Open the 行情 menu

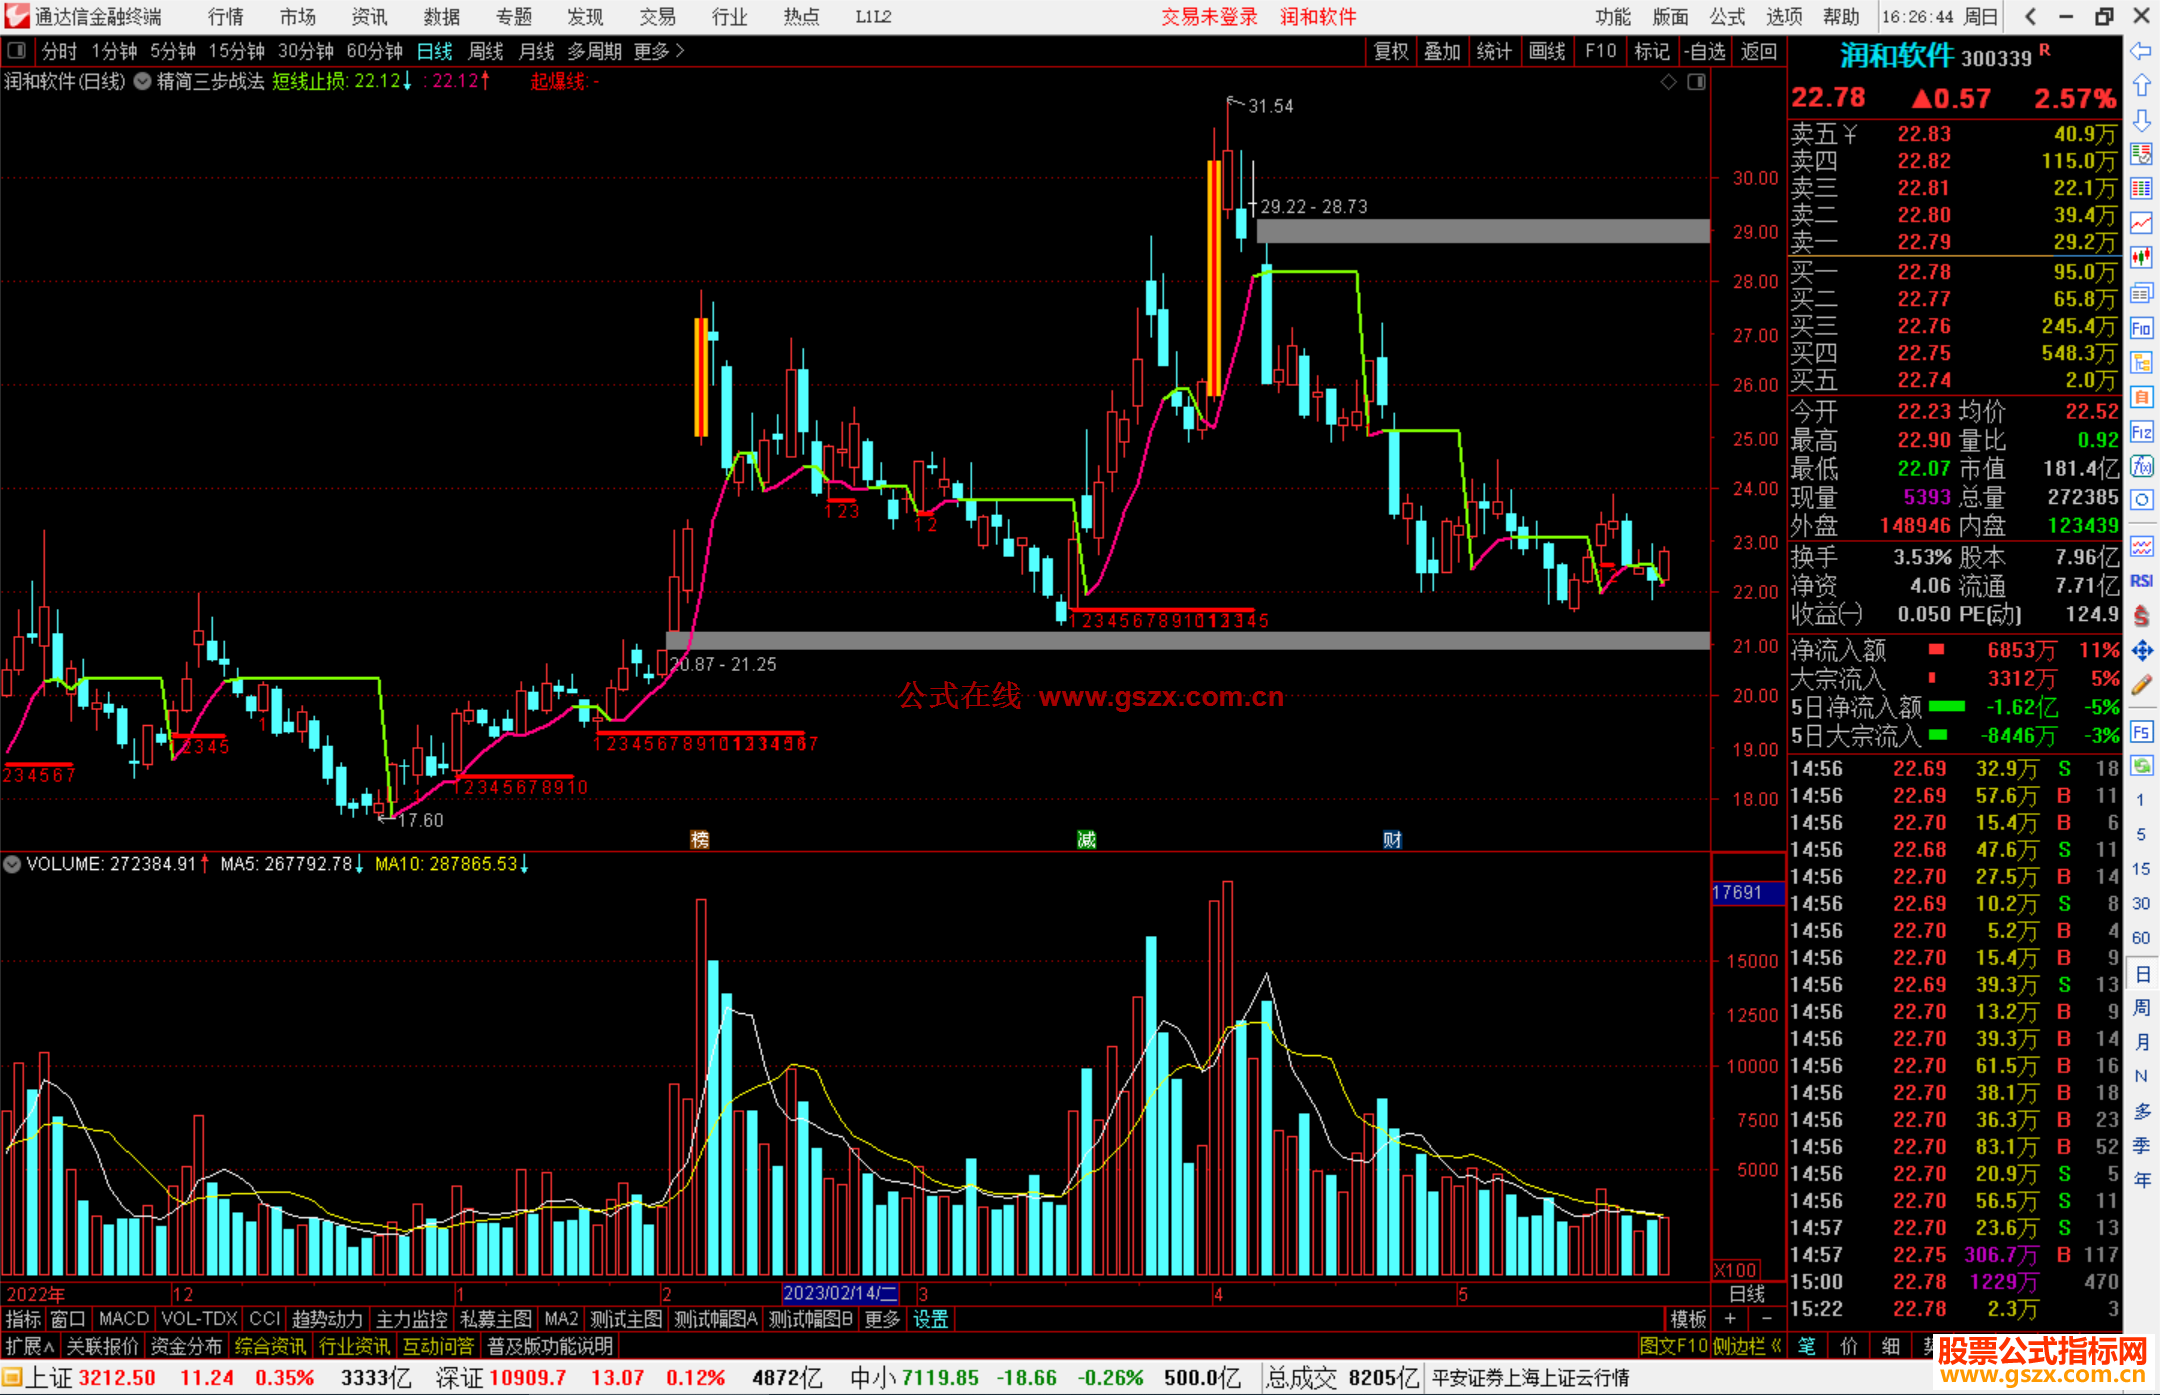tap(226, 17)
